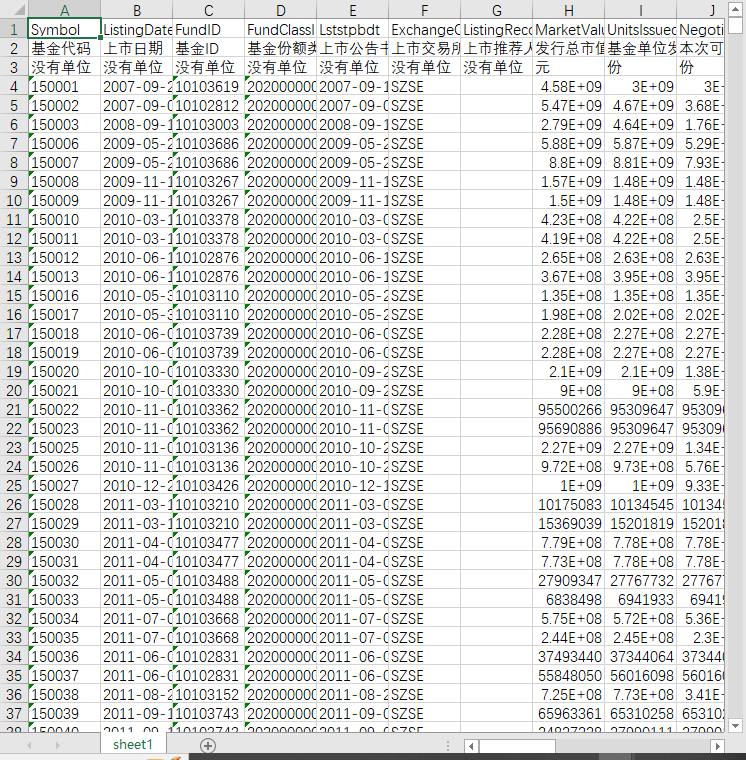
Task: Select fund code cell 150022
Action: 64,410
